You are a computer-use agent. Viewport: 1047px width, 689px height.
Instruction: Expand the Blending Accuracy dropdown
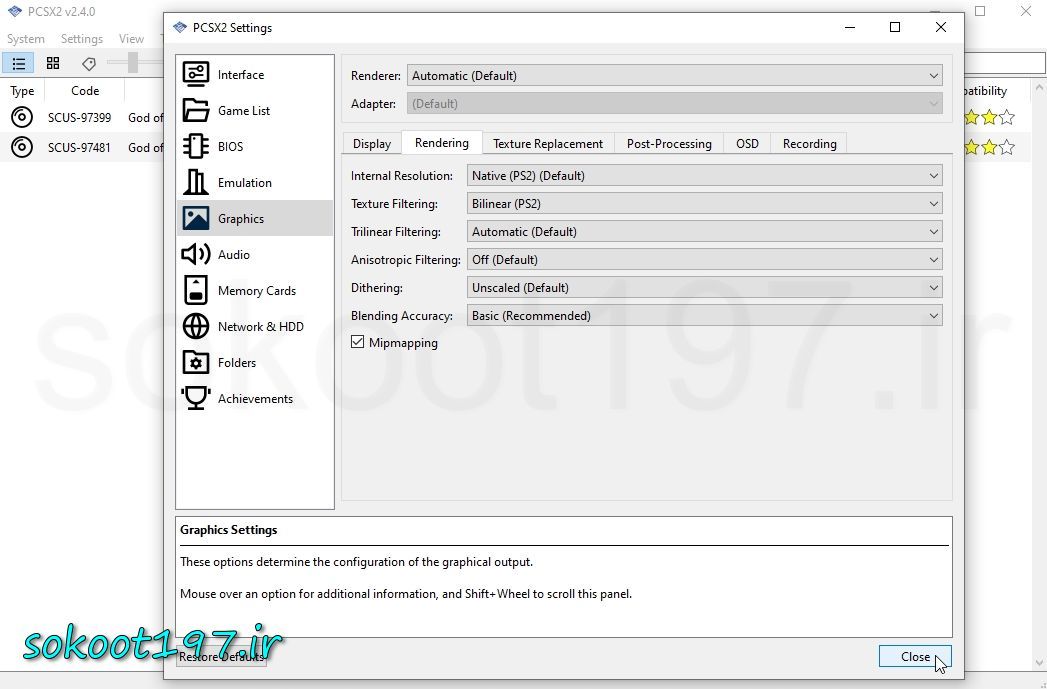pos(705,316)
